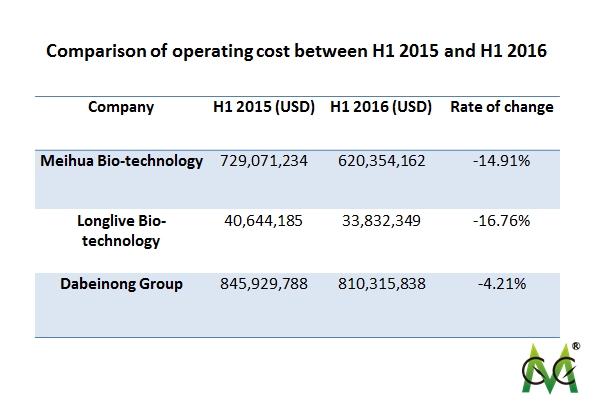Image resolution: width=594 pixels, height=409 pixels.
Task: Select the 'H1 2015 (USD)' column header
Action: click(264, 107)
